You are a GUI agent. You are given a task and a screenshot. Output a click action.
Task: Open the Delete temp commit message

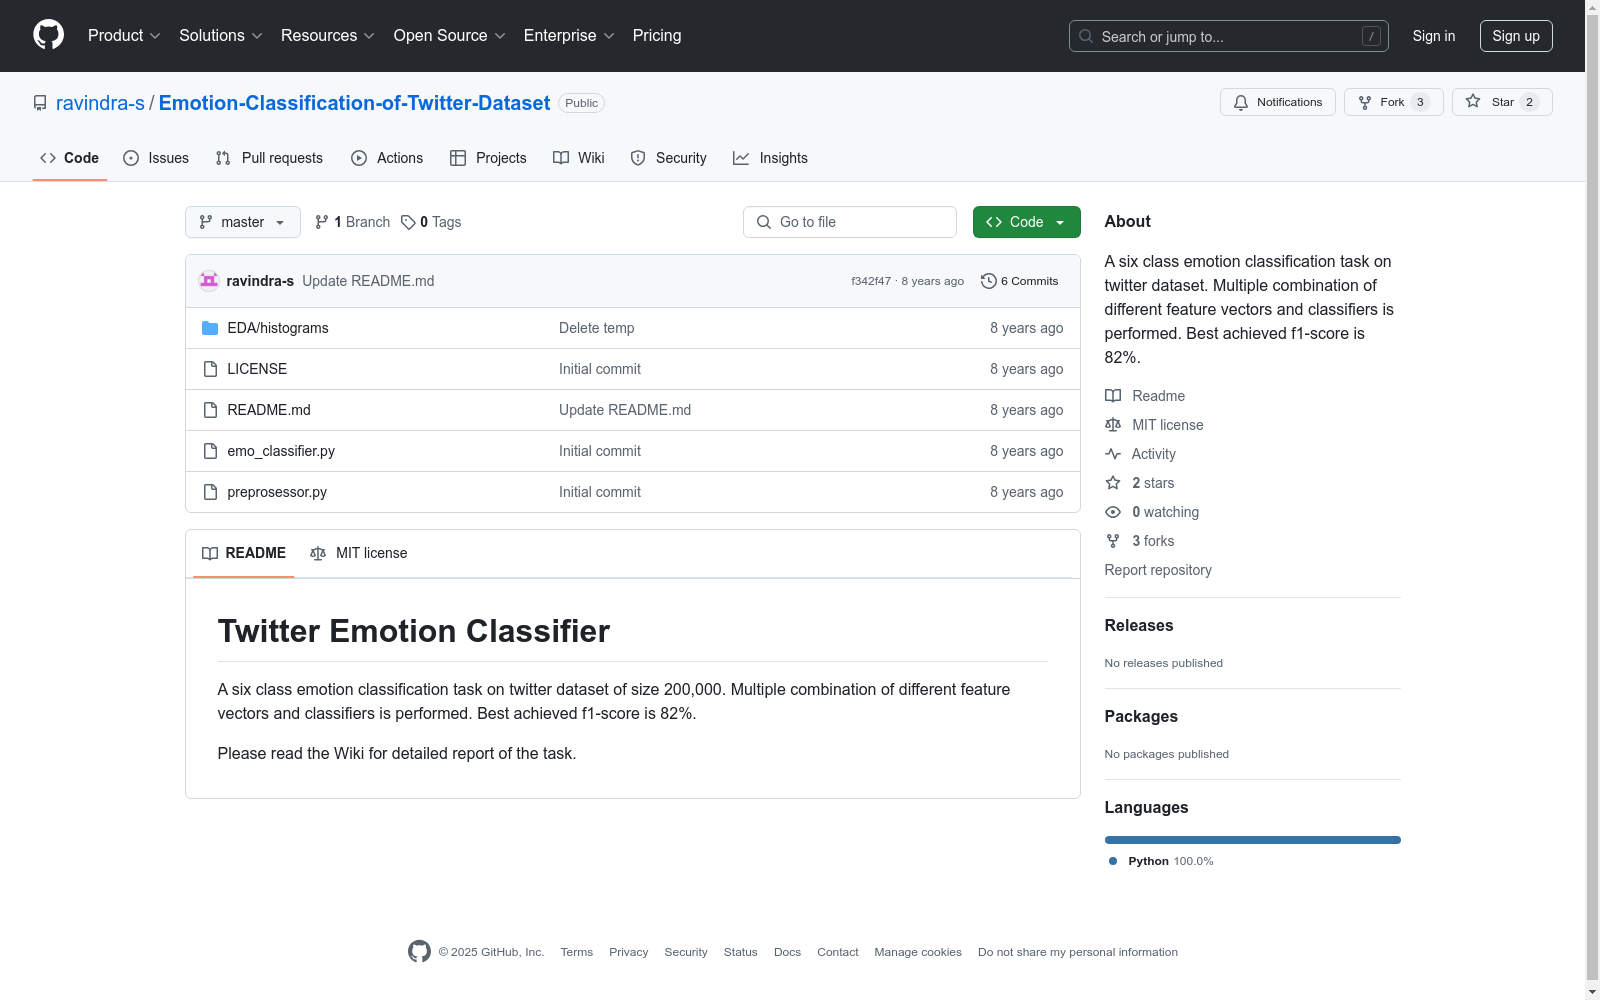(597, 328)
